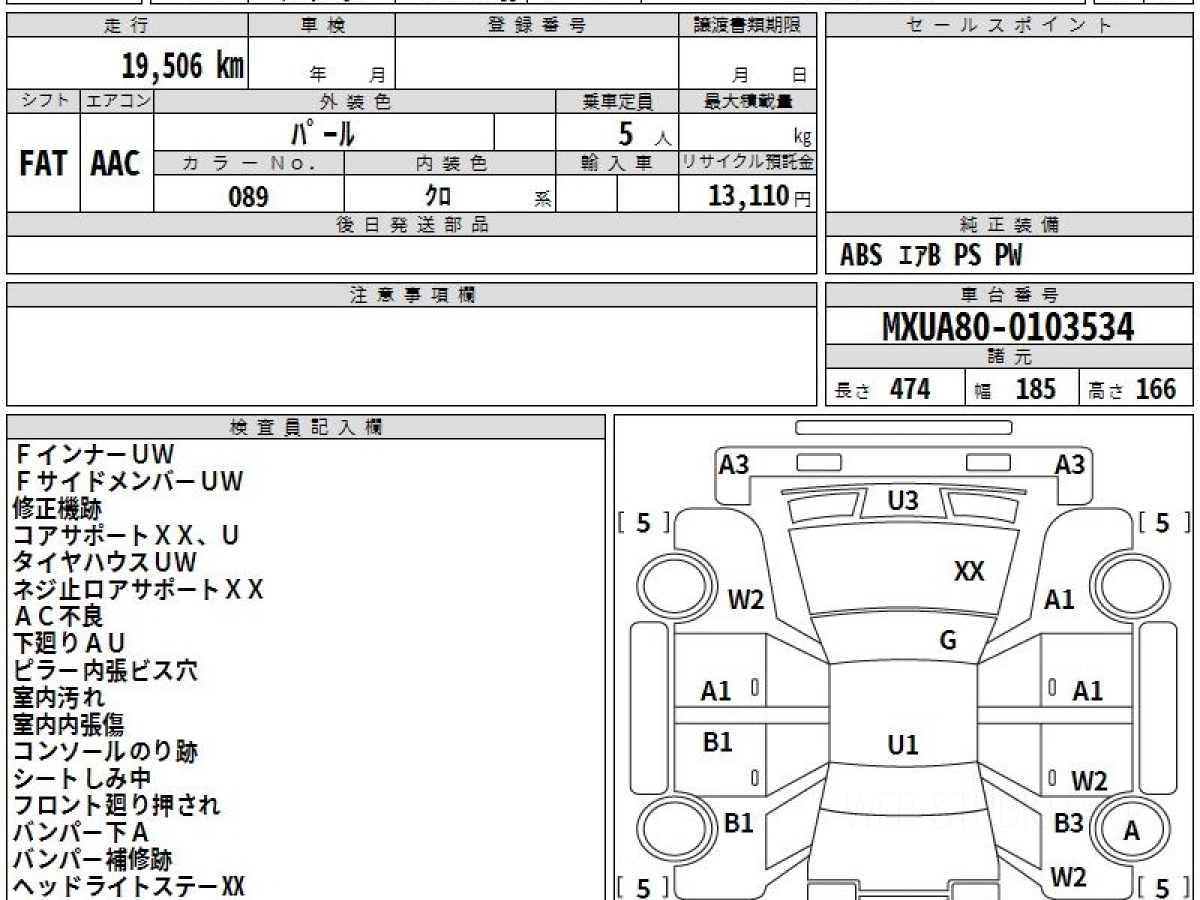Click the AAC air conditioner value

coord(116,164)
